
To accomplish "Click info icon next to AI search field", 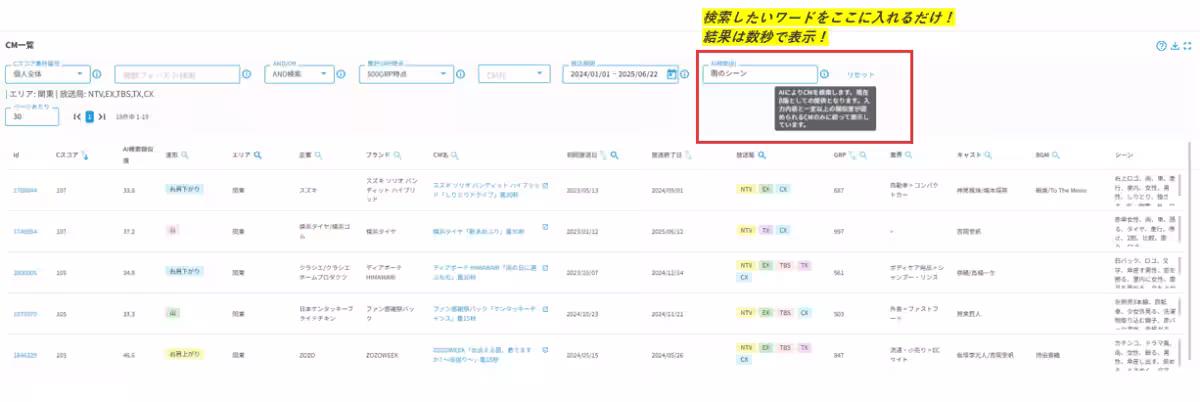I will (x=824, y=73).
